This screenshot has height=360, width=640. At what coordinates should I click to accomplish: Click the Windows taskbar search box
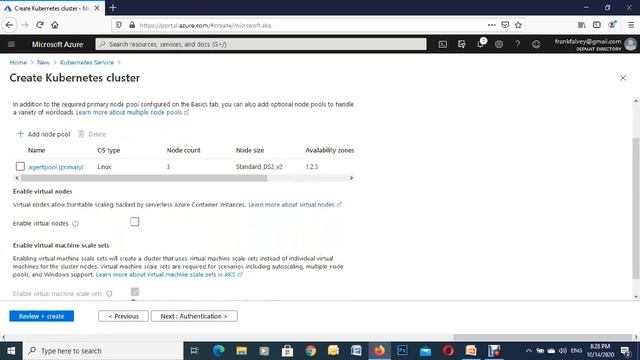click(103, 351)
